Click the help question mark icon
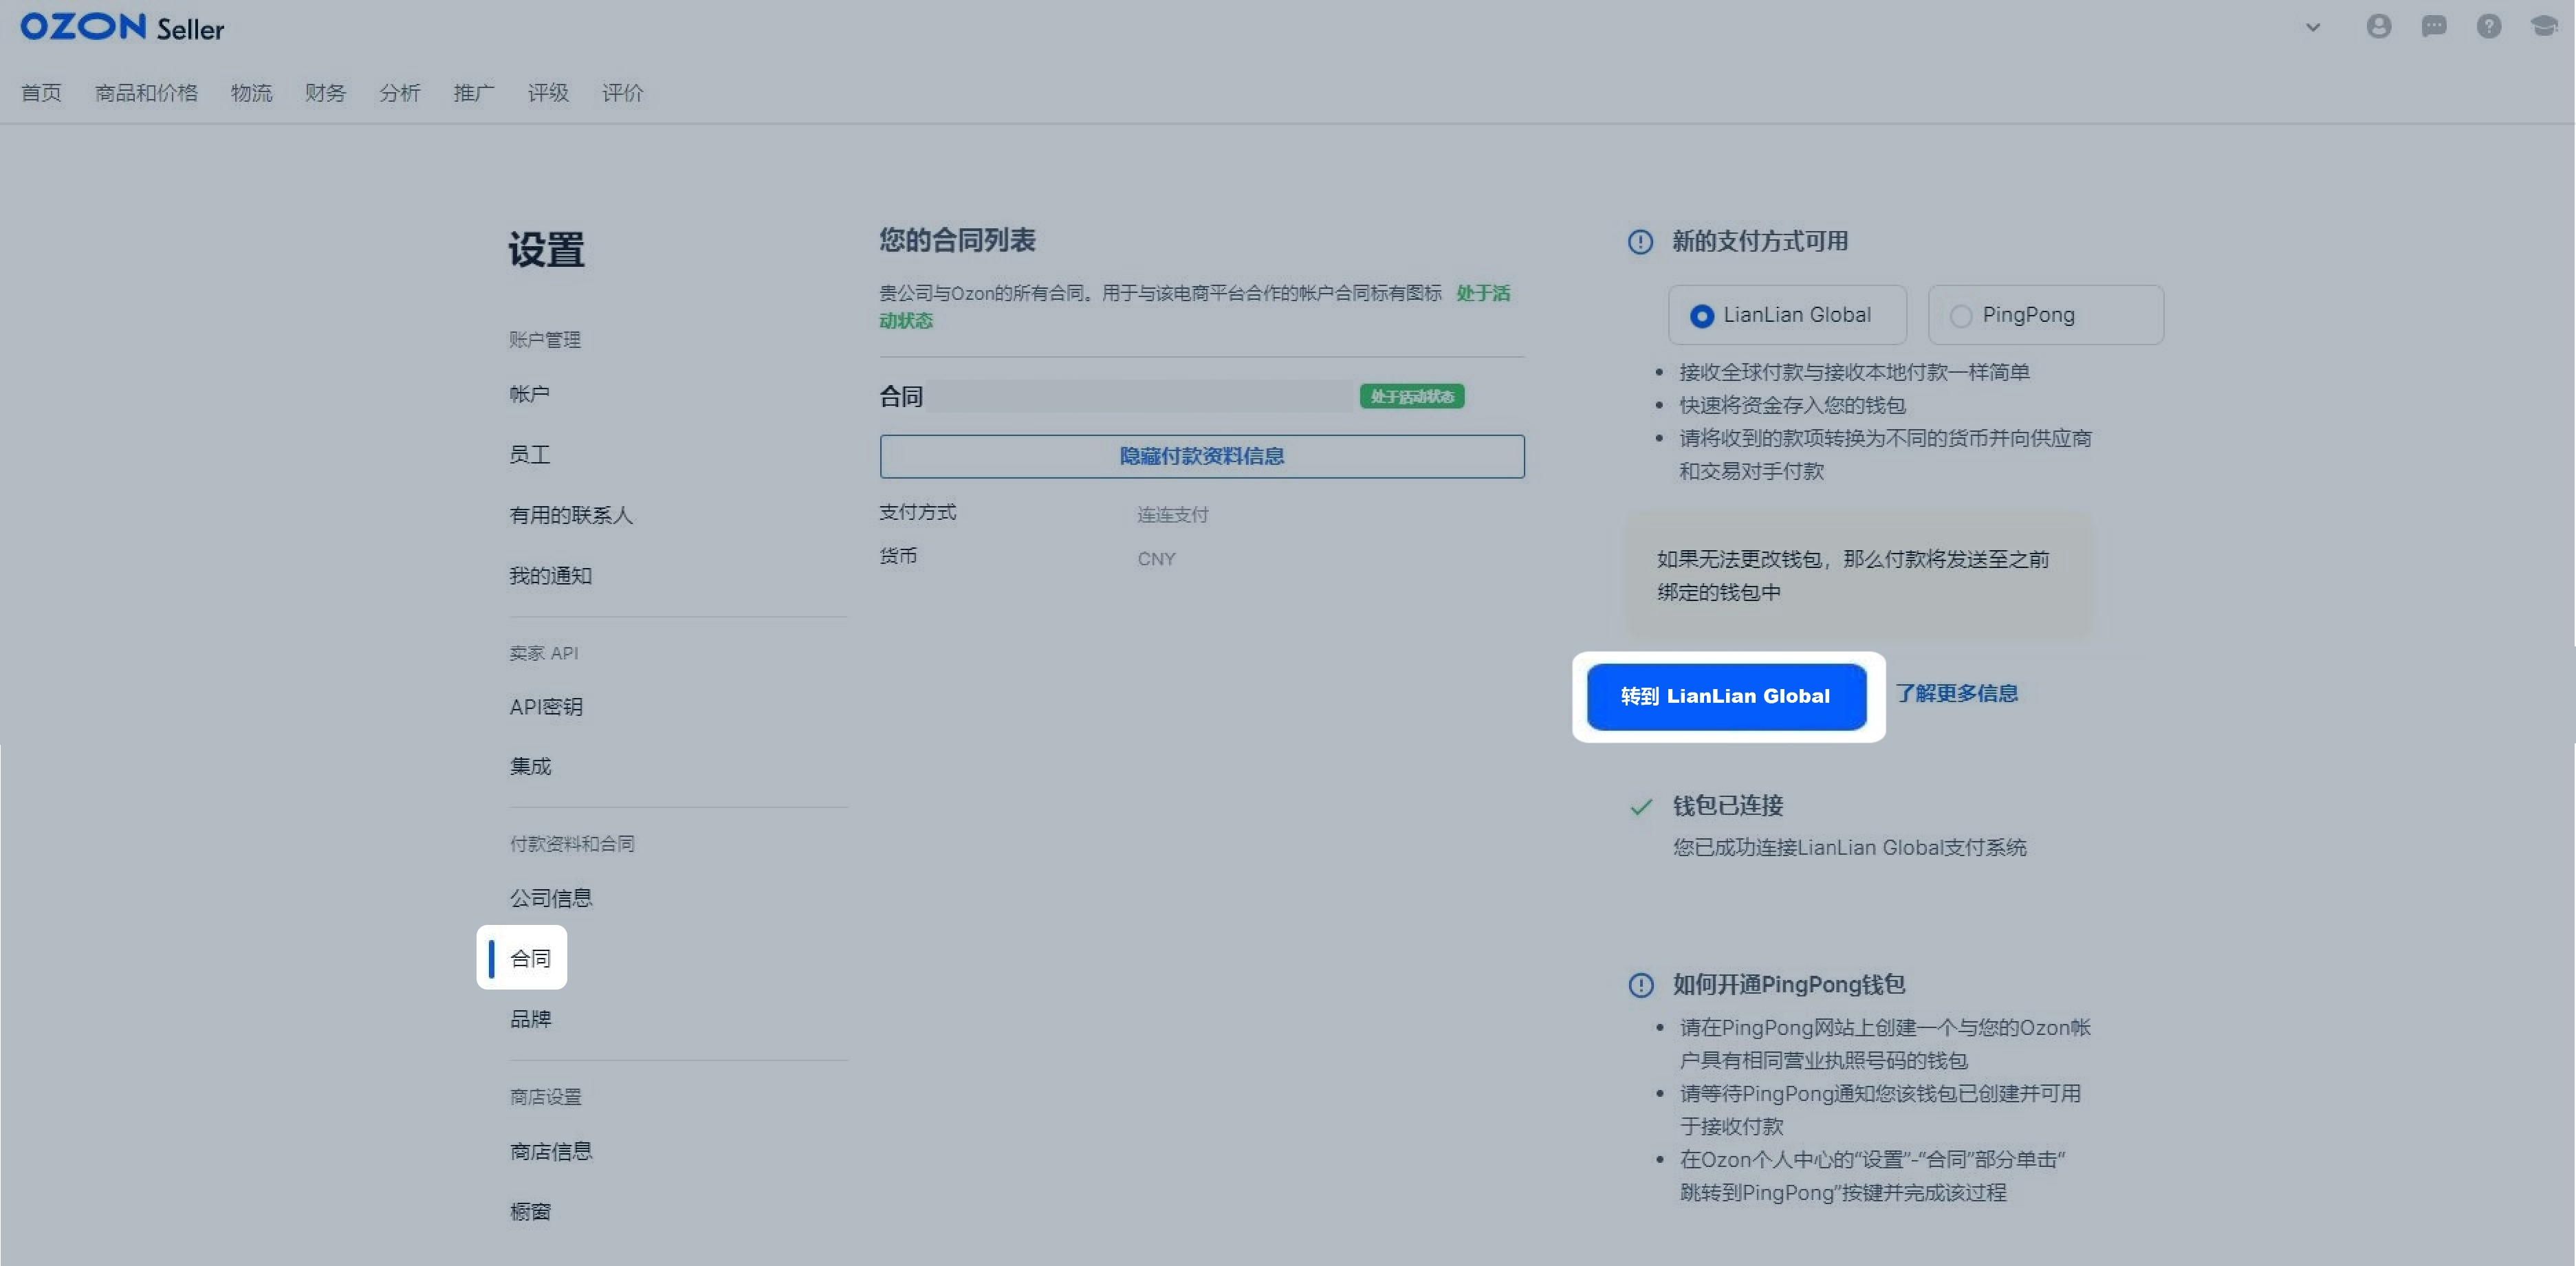 [2488, 26]
